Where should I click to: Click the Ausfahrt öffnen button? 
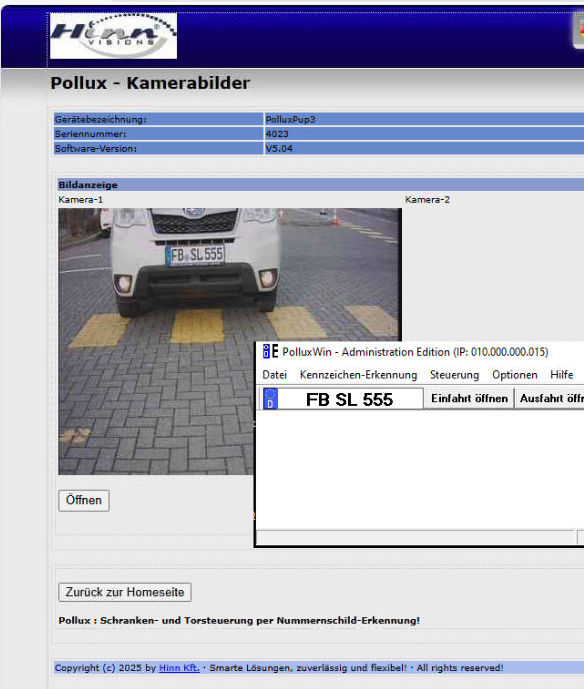pyautogui.click(x=550, y=399)
